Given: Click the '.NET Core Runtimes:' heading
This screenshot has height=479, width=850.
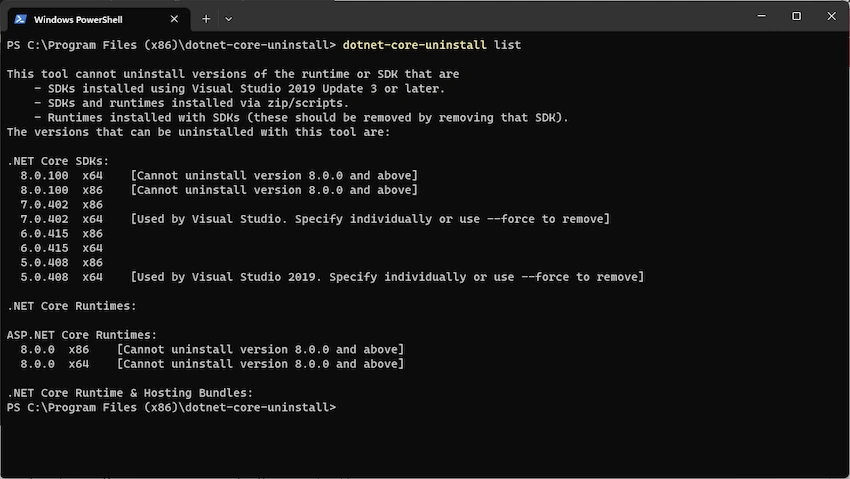Looking at the screenshot, I should (72, 306).
